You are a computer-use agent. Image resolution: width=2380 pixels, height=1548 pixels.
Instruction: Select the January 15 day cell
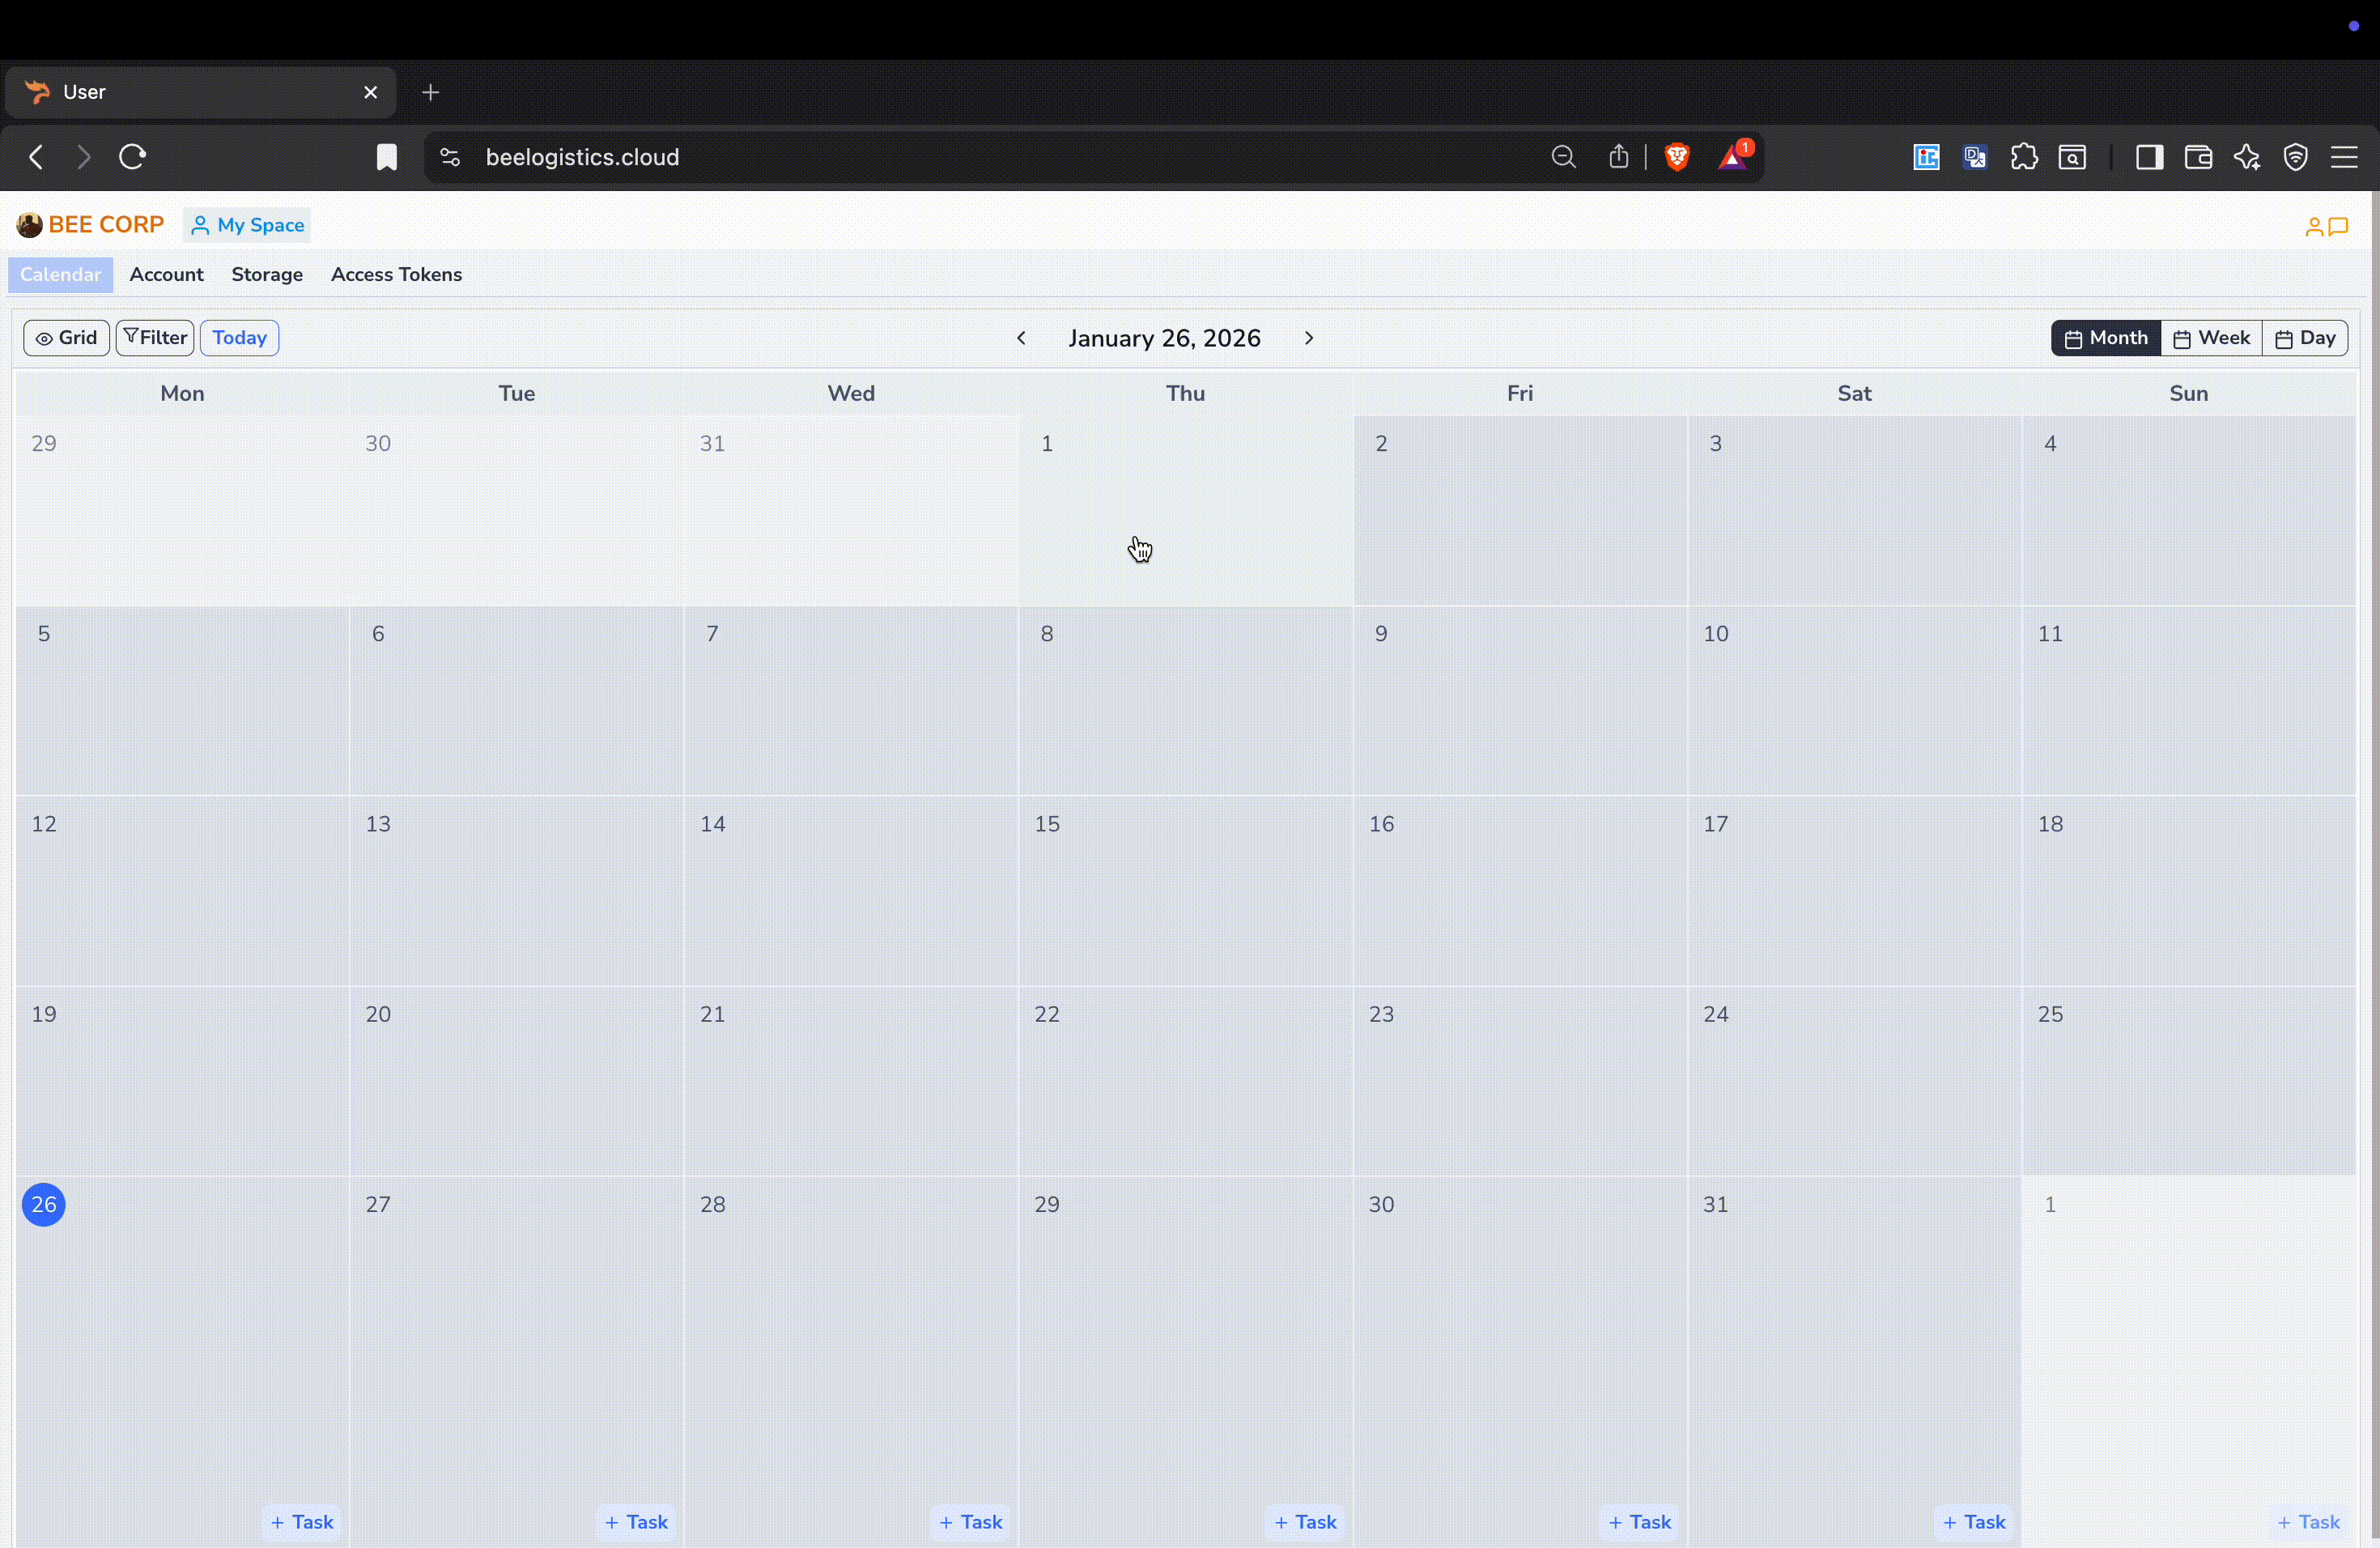click(1185, 890)
